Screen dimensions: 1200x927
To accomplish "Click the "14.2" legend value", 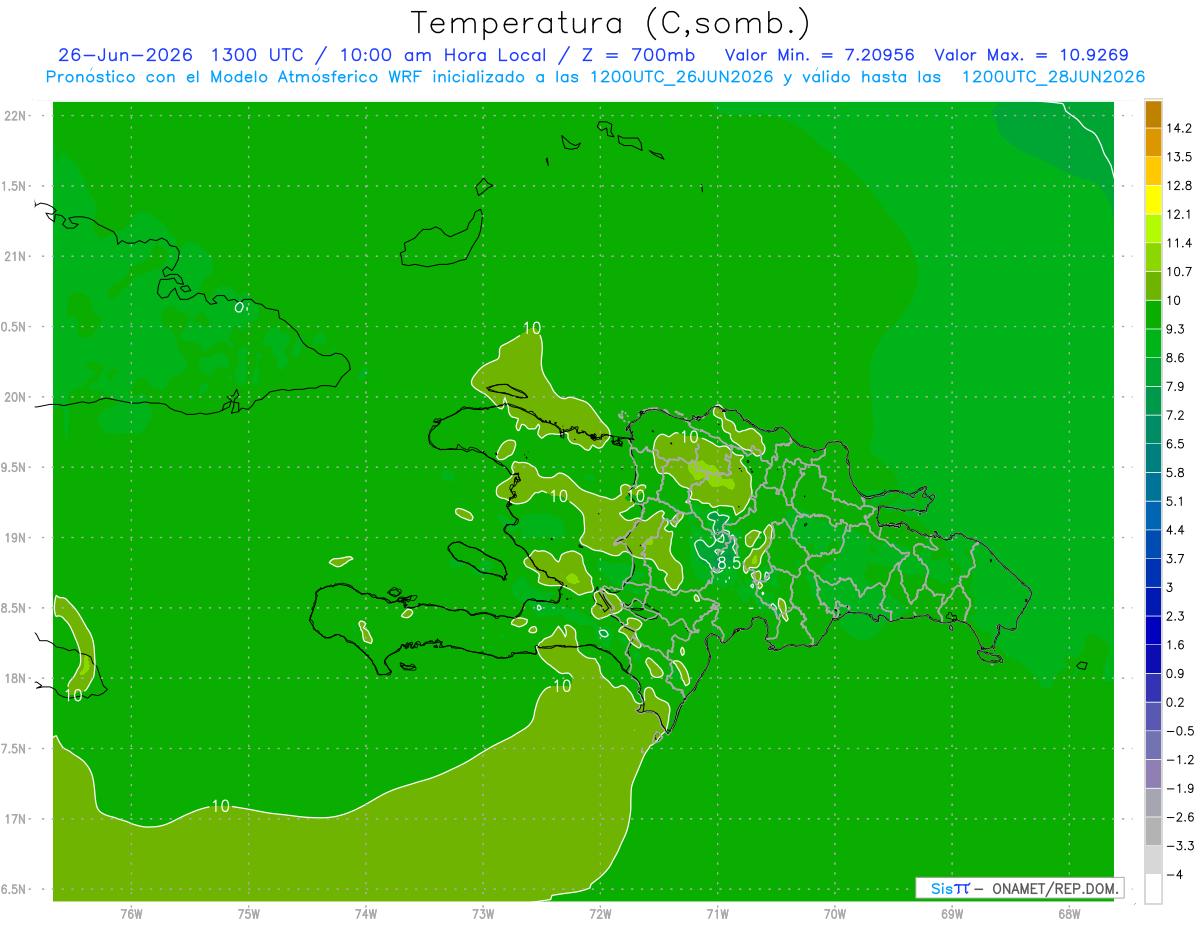I will [x=1180, y=128].
